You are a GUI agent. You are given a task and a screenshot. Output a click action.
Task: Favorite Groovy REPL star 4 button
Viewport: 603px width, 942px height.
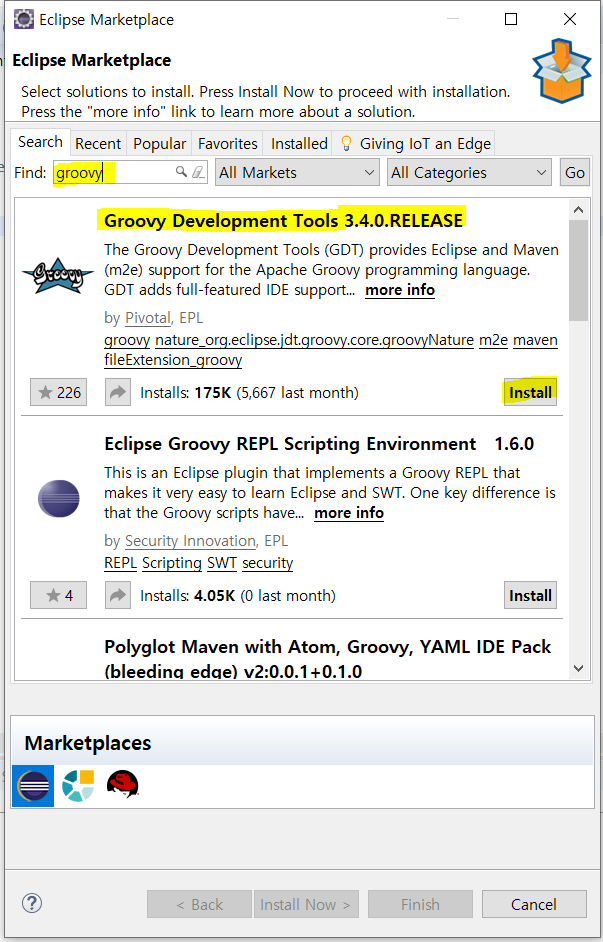[59, 595]
